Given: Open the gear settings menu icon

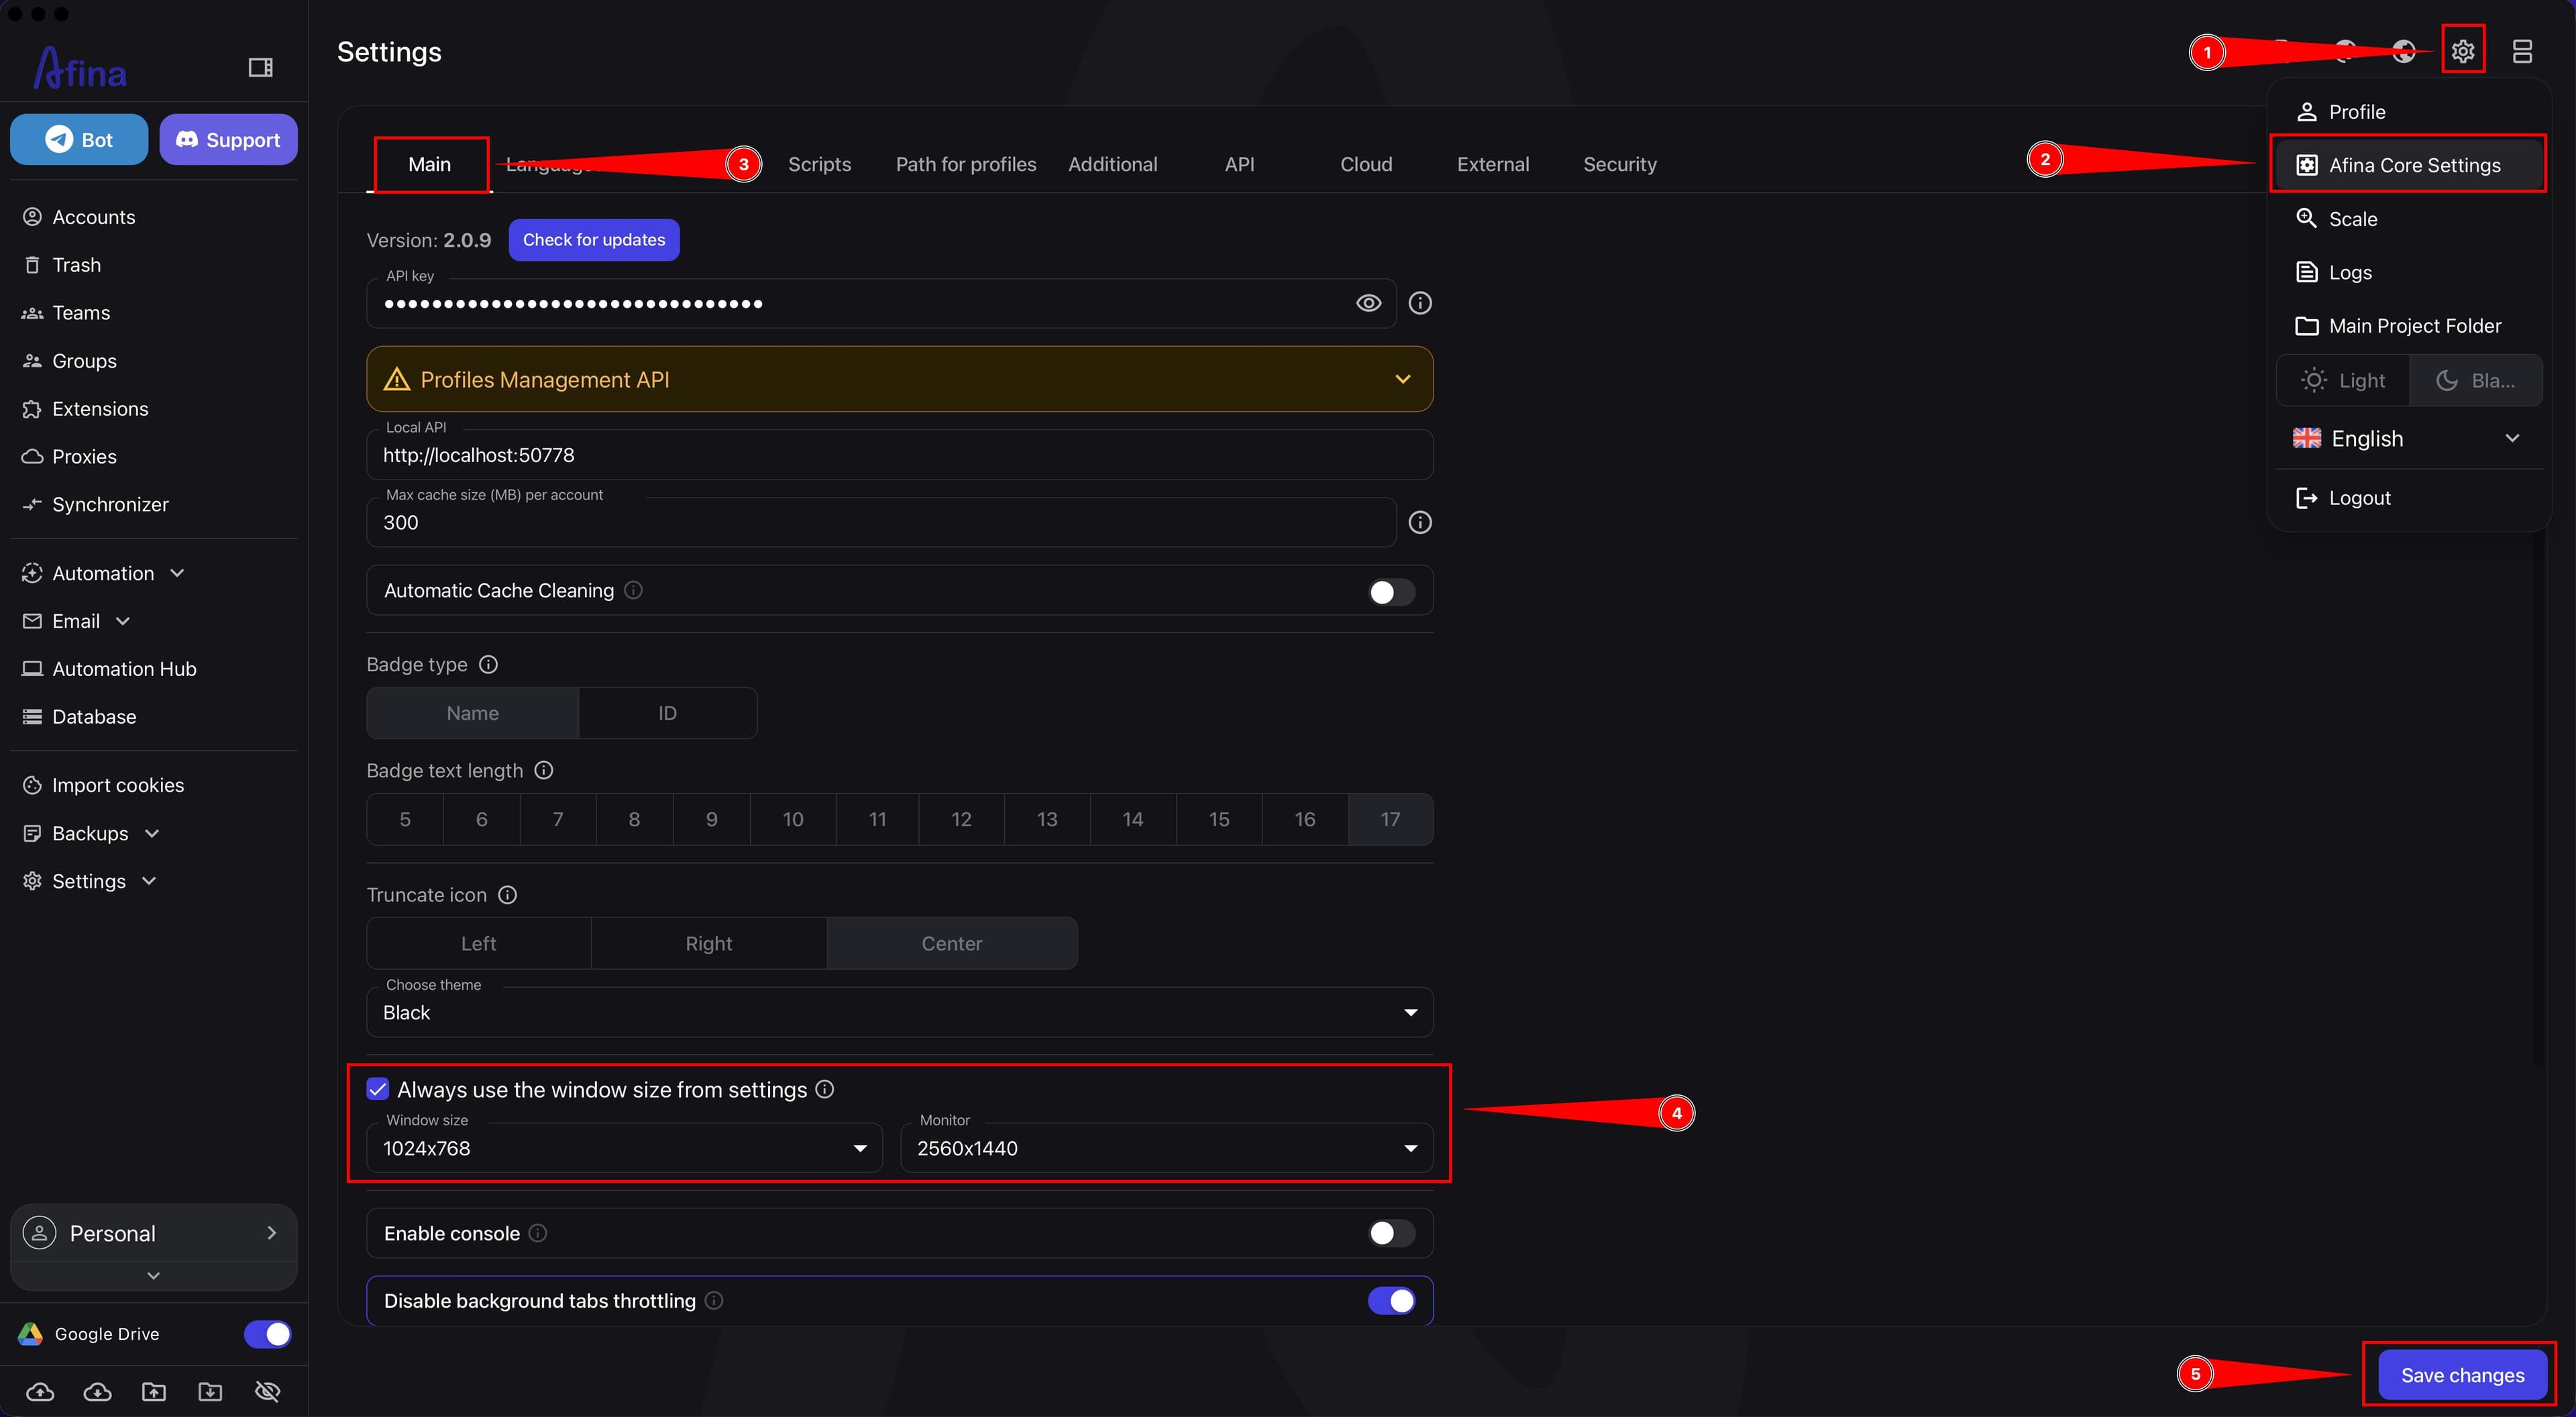Looking at the screenshot, I should click(x=2462, y=51).
